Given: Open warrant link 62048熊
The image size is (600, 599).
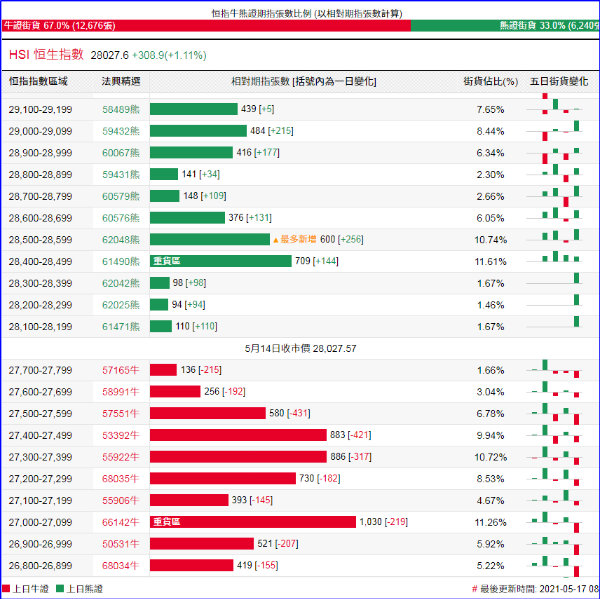Looking at the screenshot, I should (121, 240).
